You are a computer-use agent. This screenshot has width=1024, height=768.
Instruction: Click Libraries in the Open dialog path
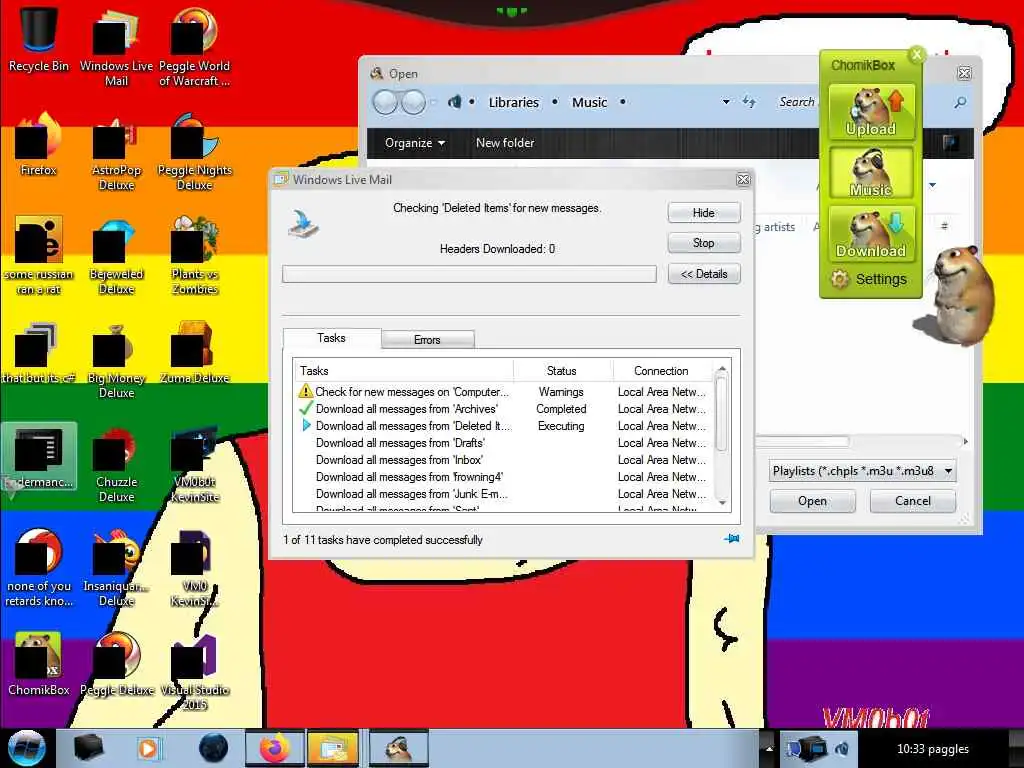click(514, 102)
